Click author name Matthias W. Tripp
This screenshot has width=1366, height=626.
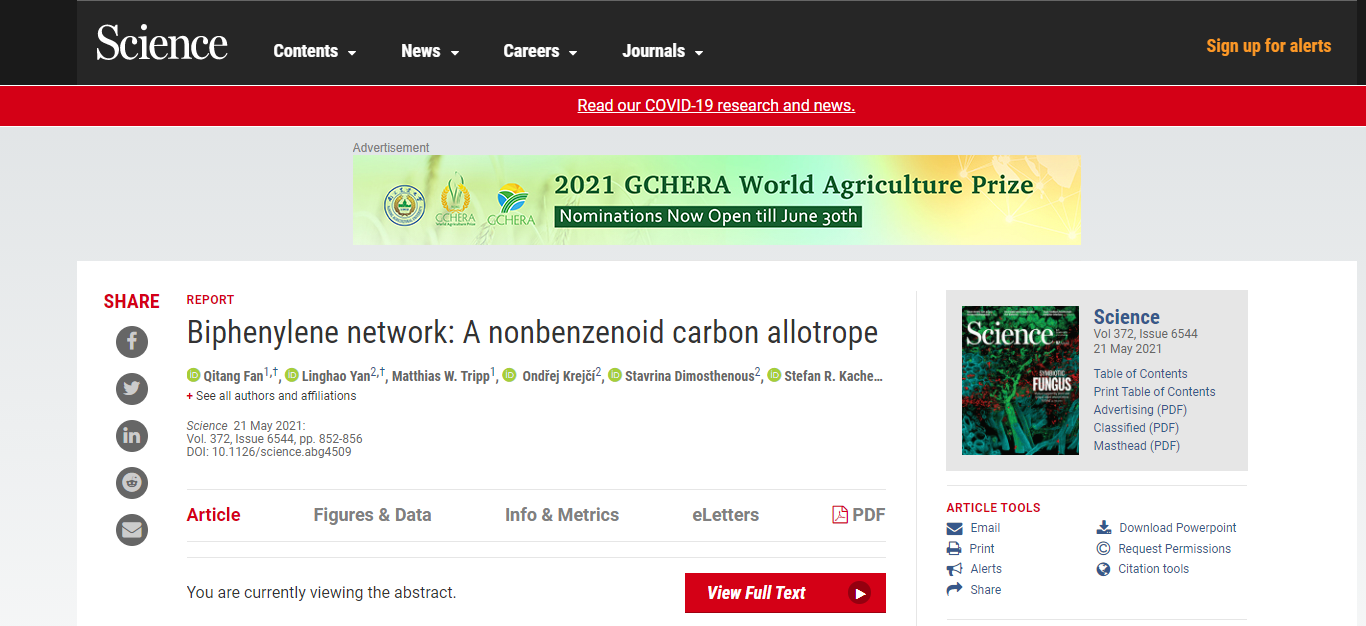(x=441, y=376)
